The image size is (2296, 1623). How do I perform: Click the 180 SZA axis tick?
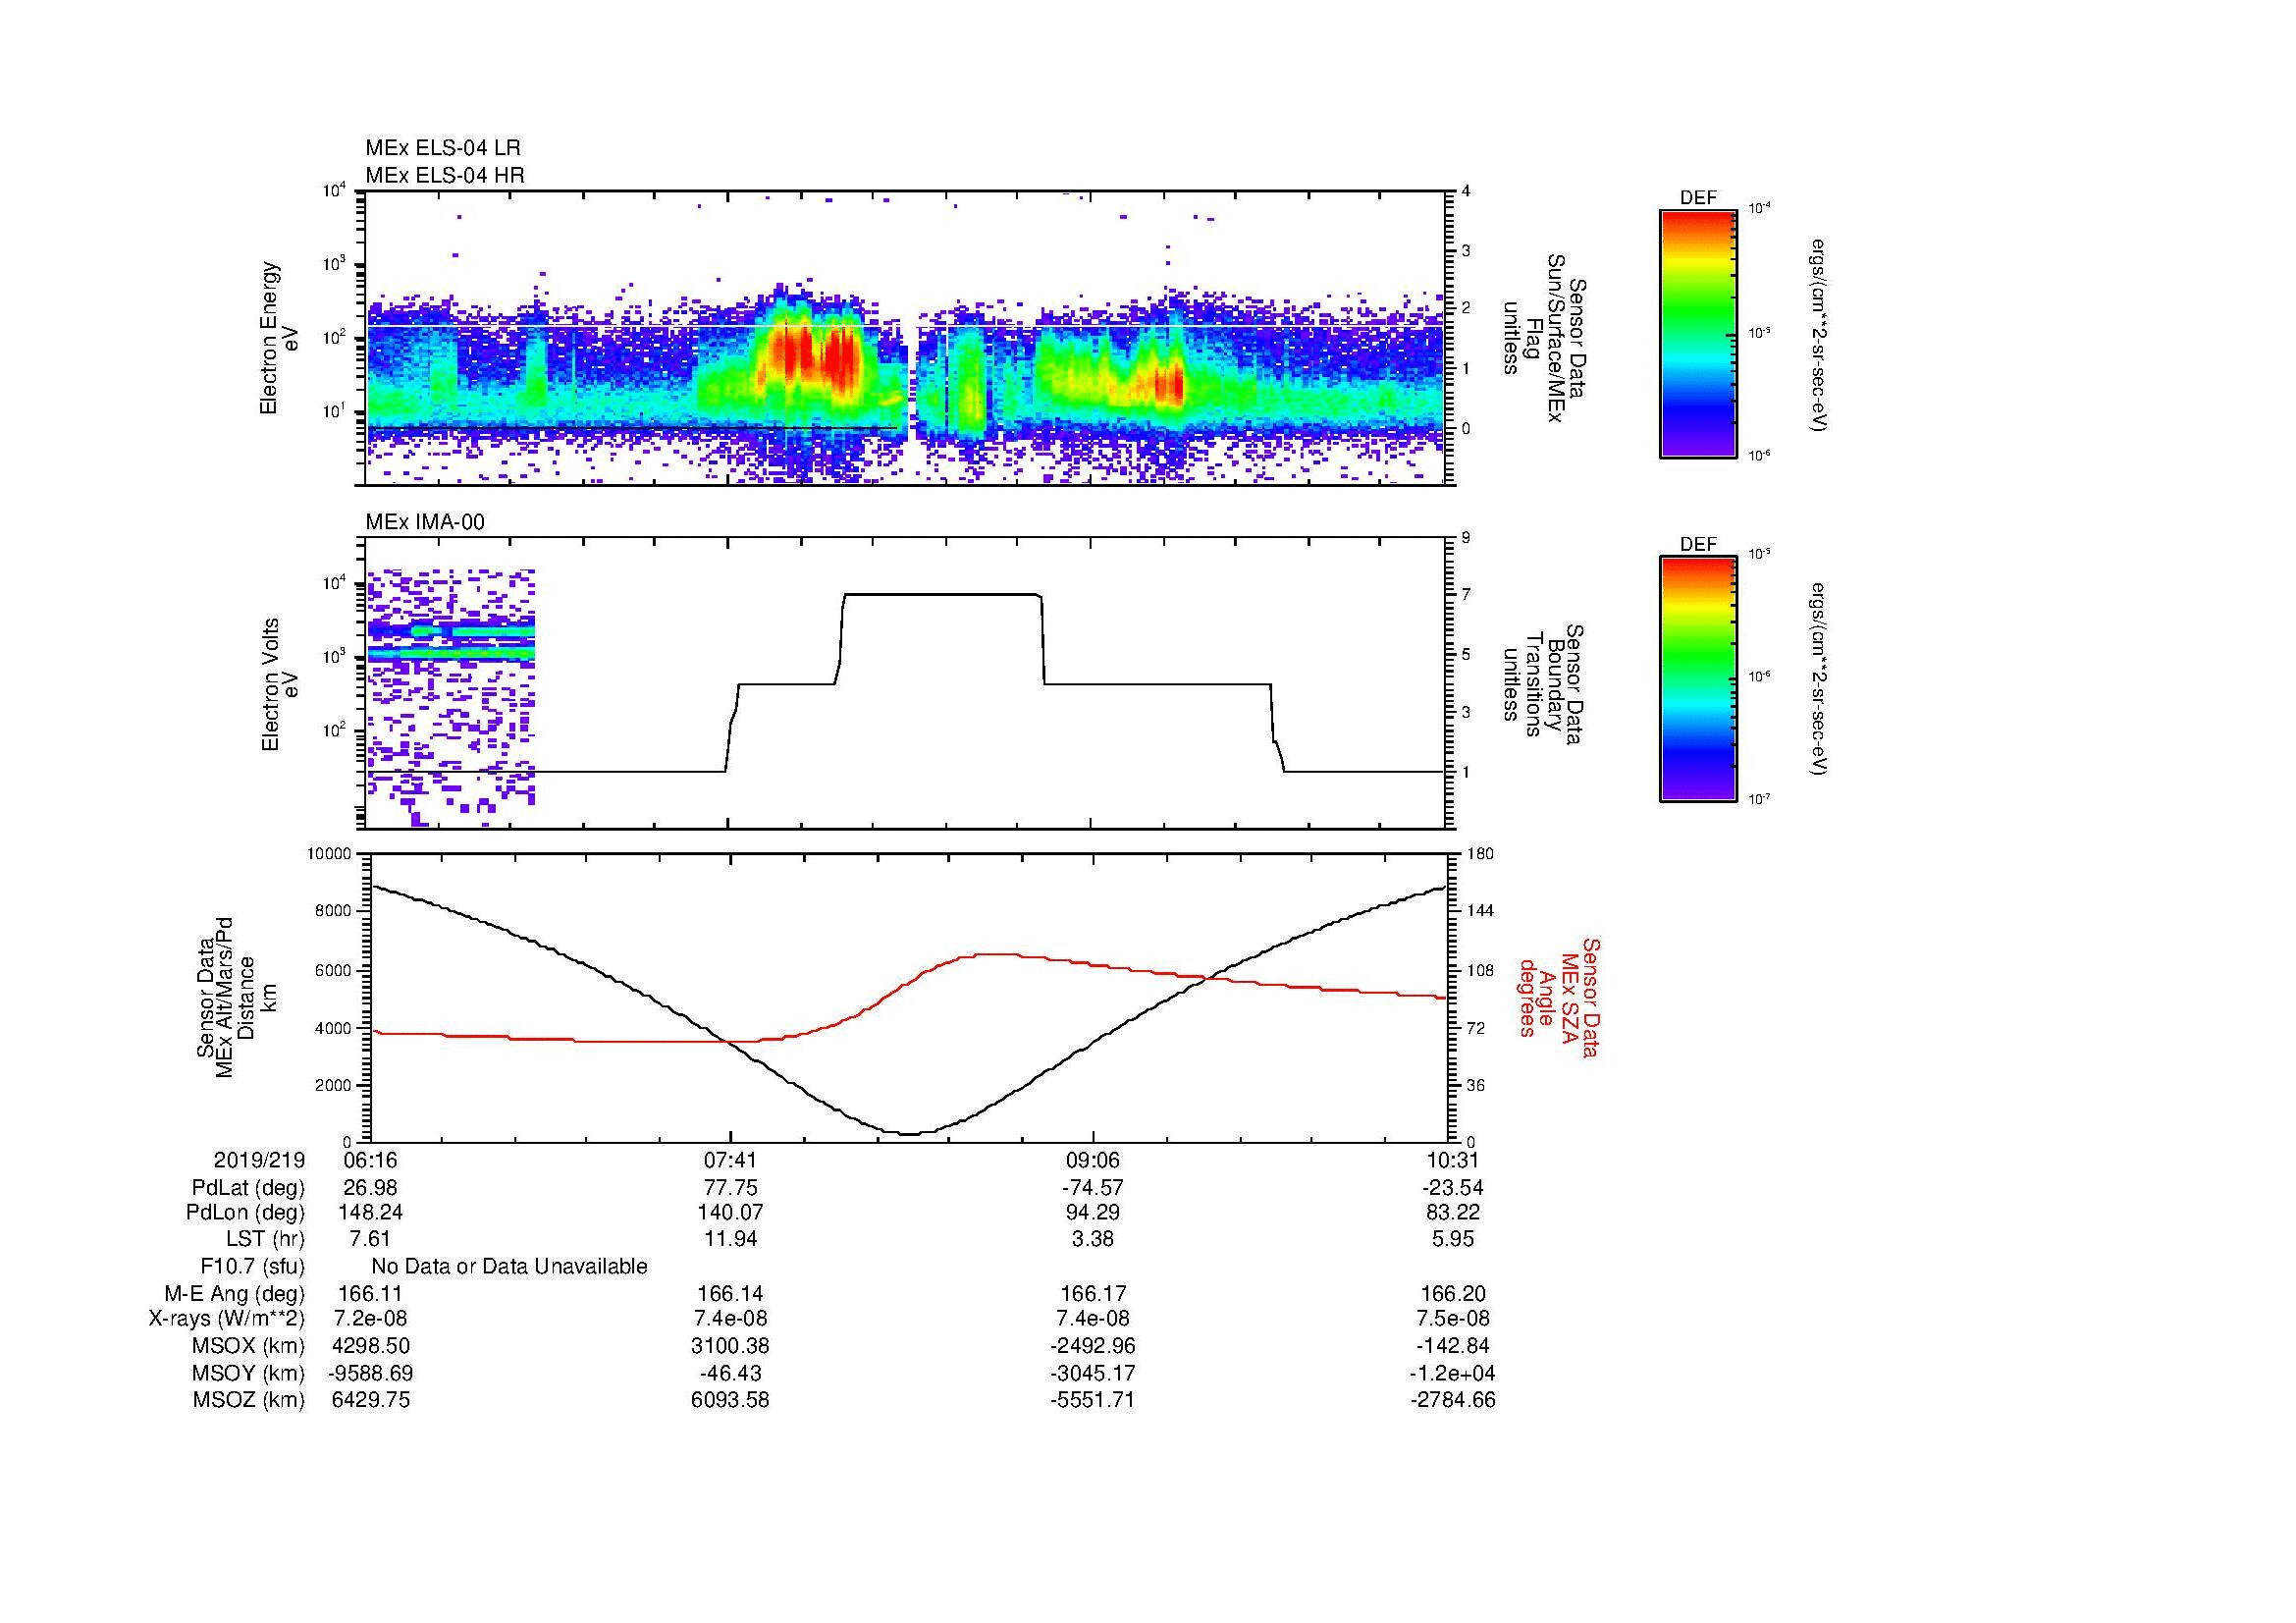[x=1481, y=854]
